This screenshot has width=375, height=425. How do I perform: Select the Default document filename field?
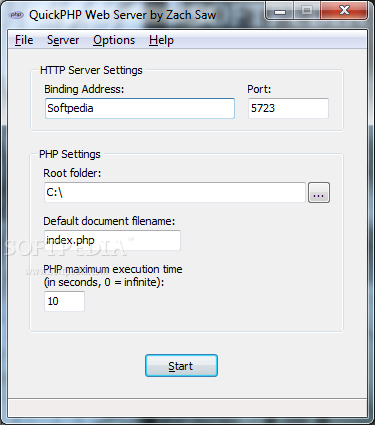[x=112, y=240]
